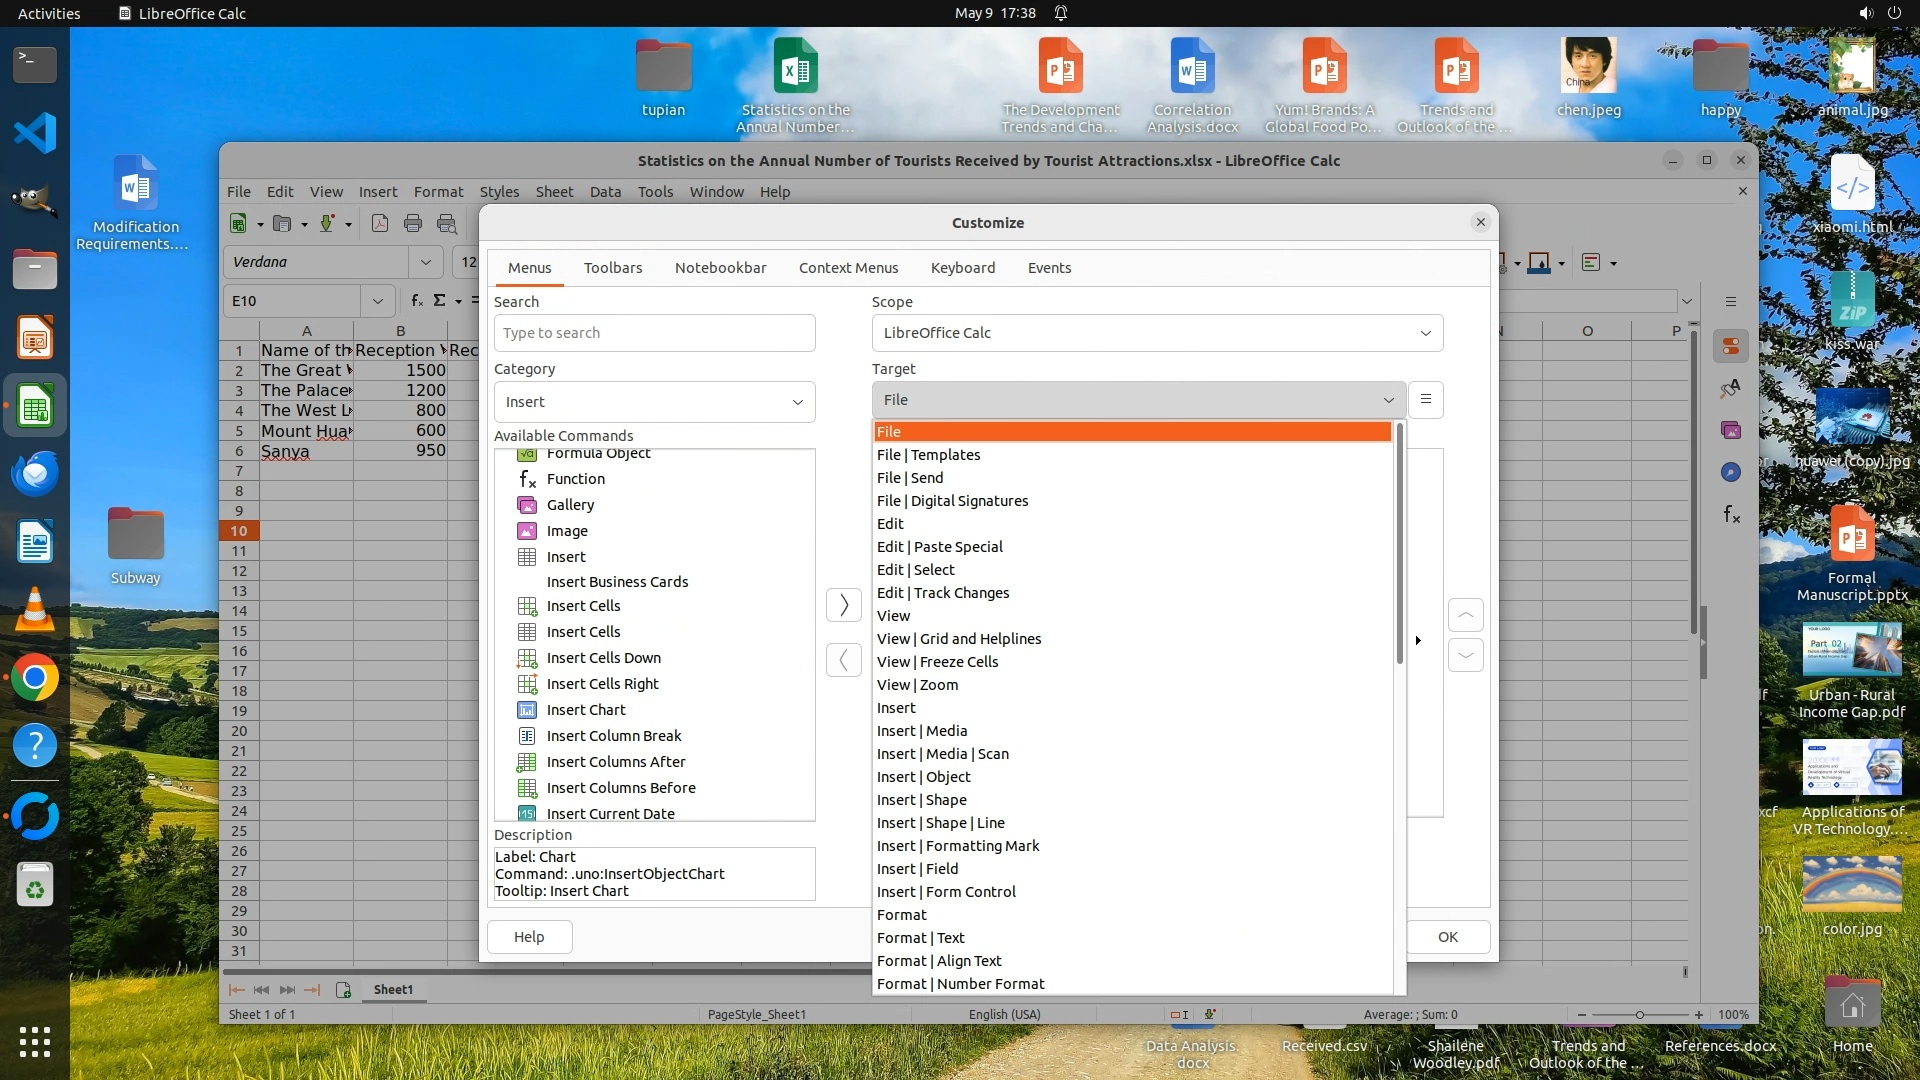Select Insert Columns Before command
Viewport: 1920px width, 1080px height.
(x=620, y=788)
